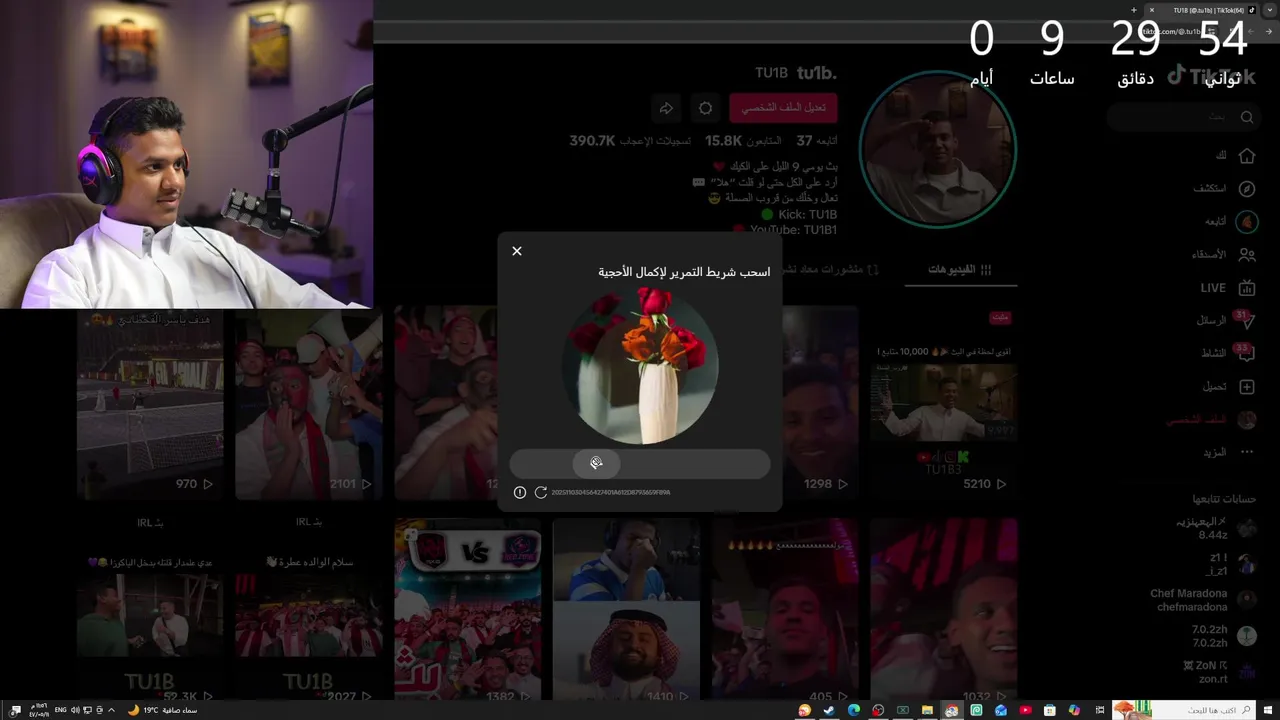Open the Friends icon in sidebar
This screenshot has height=720, width=1280.
click(1246, 255)
